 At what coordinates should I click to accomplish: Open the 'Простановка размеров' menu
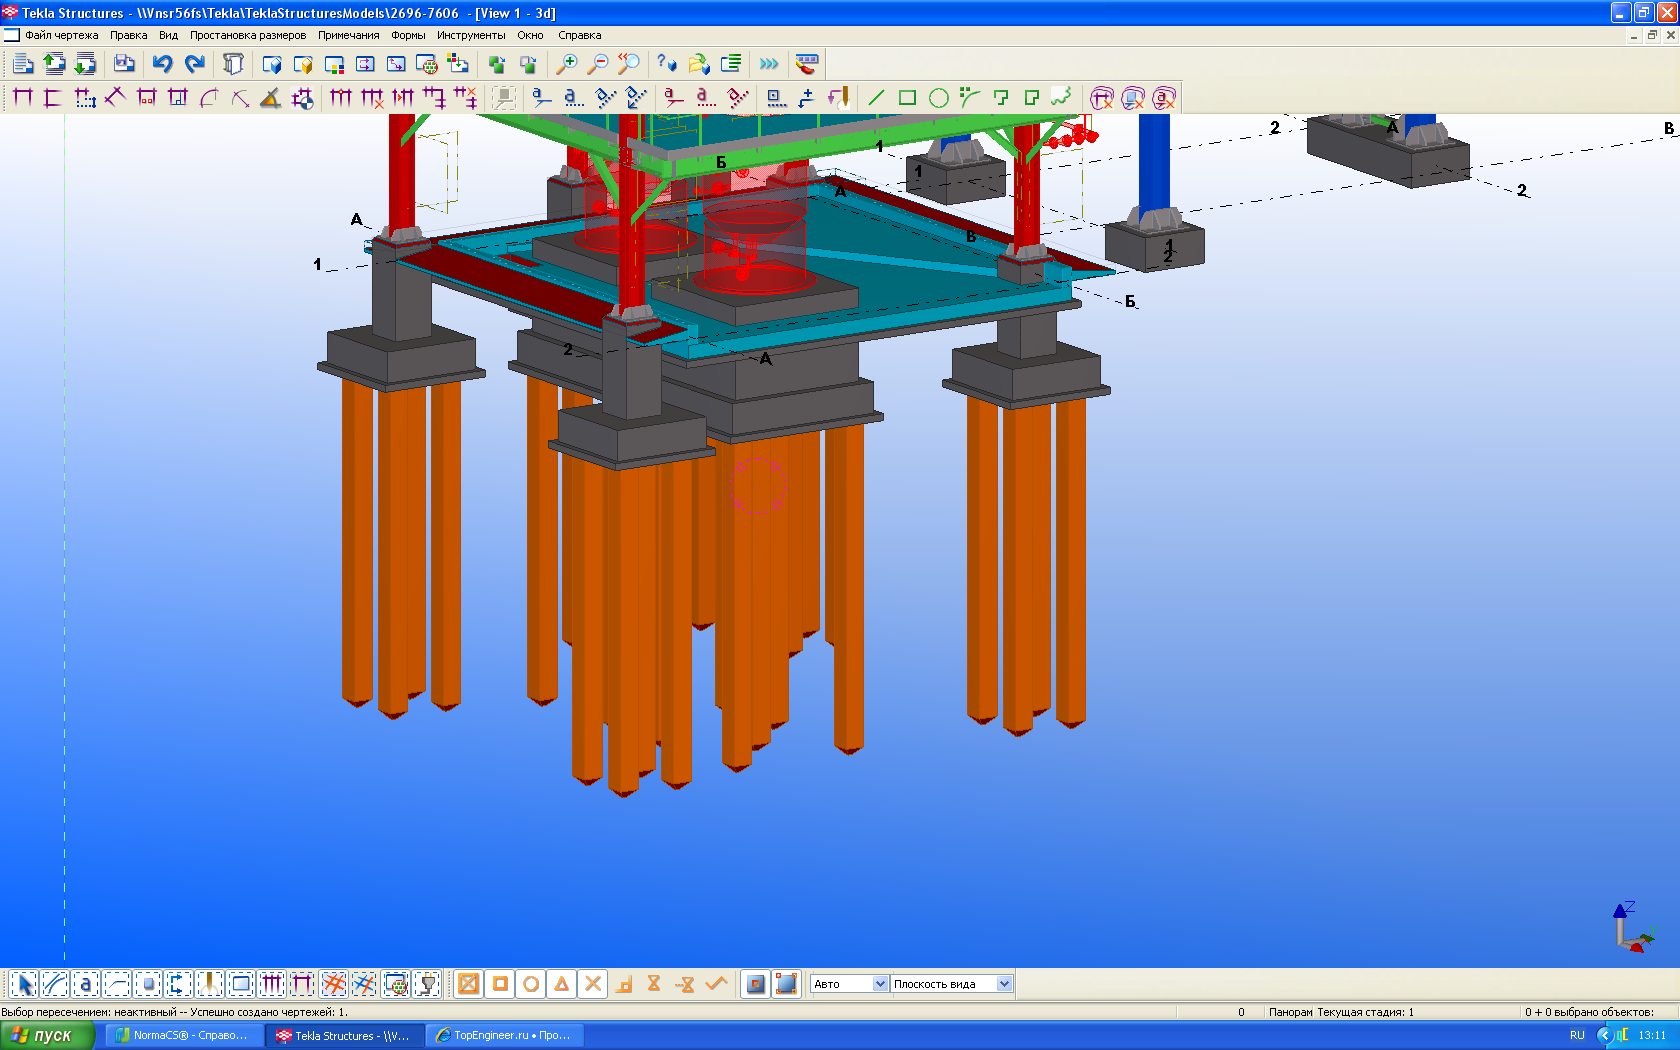[248, 35]
